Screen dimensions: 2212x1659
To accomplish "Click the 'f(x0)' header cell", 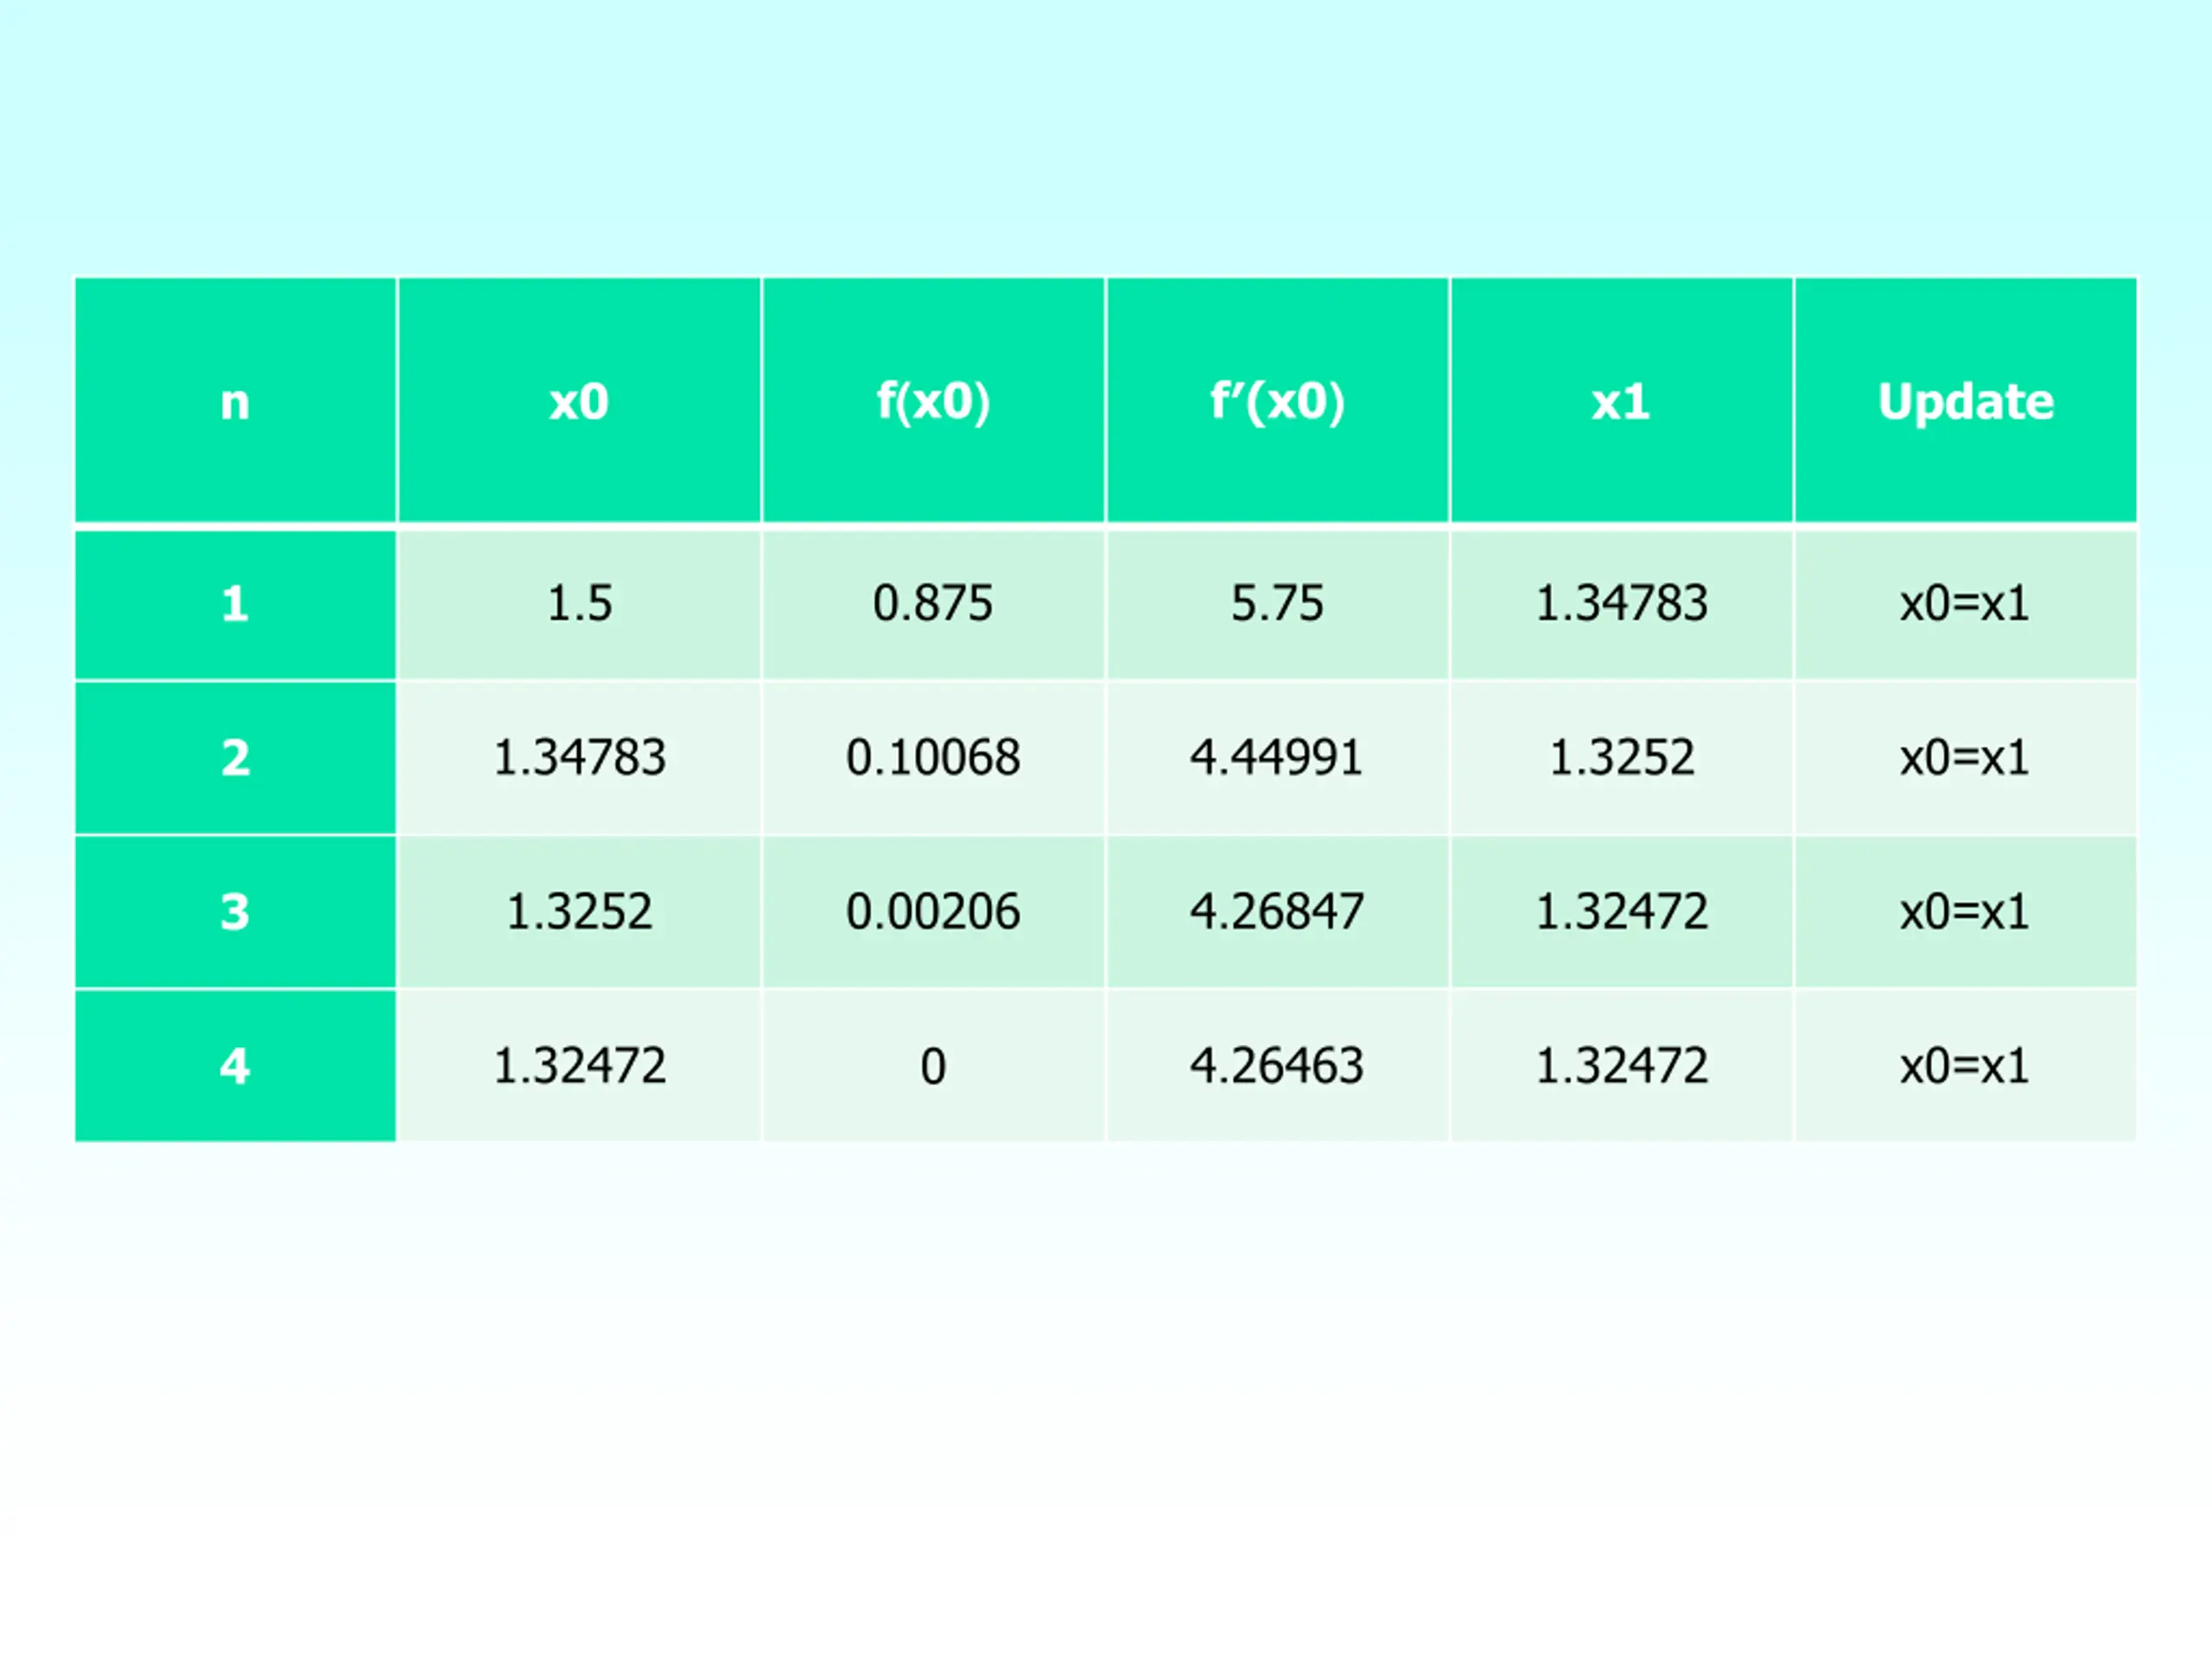I will [933, 402].
